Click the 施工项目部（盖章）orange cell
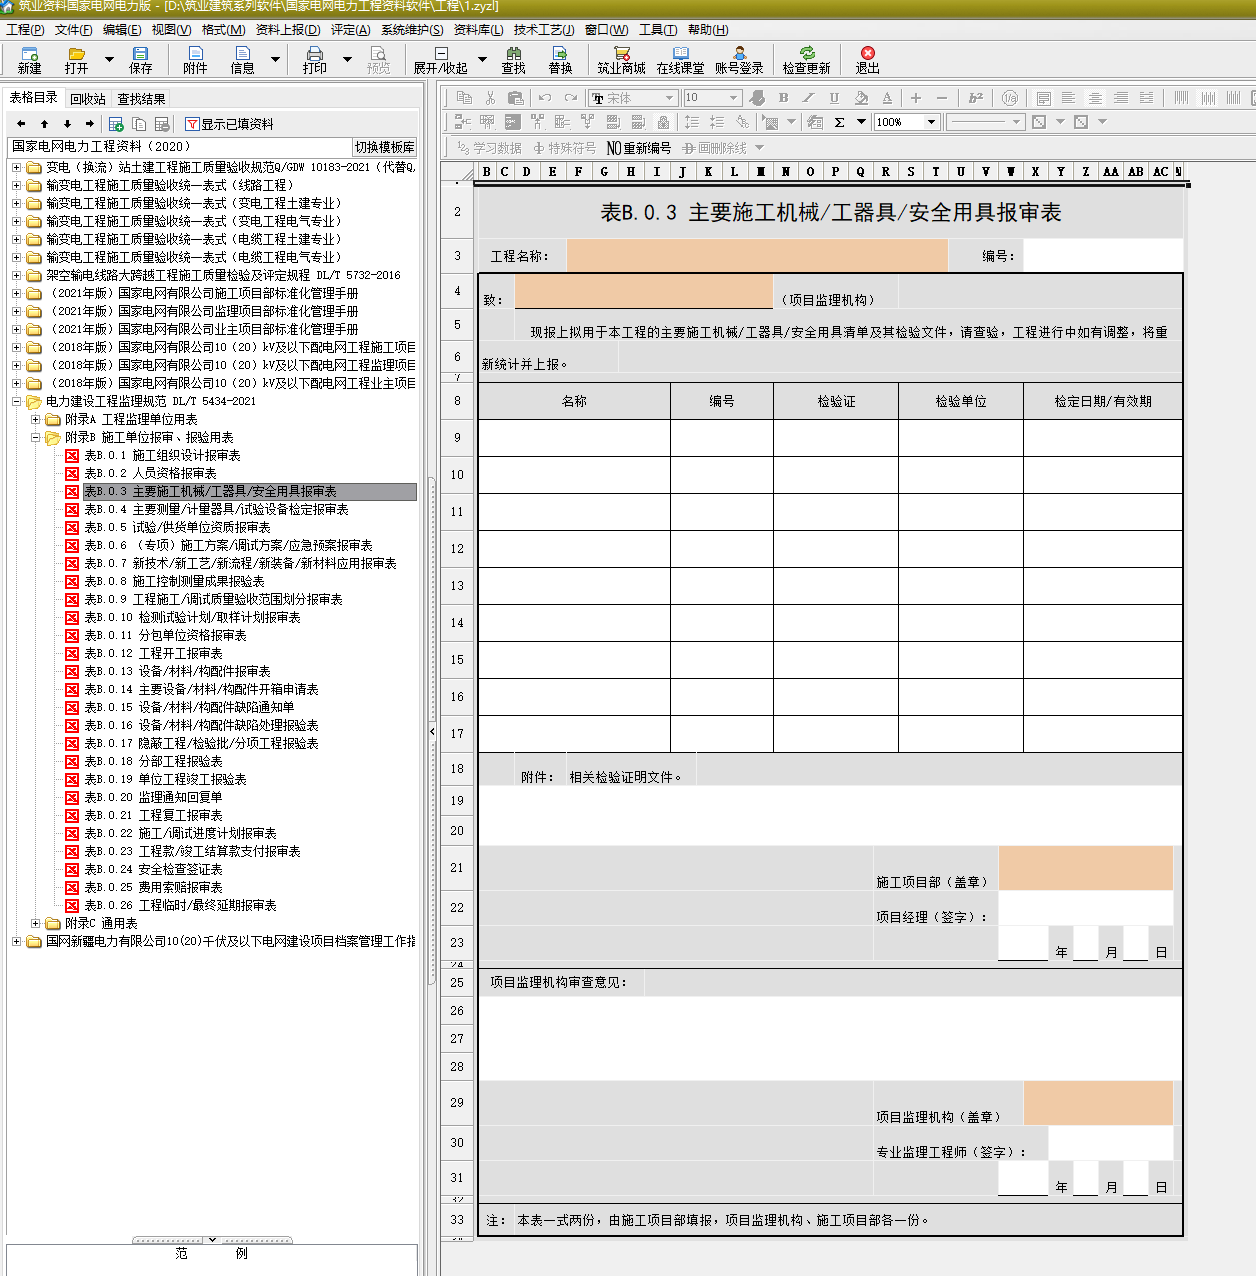 point(1086,868)
